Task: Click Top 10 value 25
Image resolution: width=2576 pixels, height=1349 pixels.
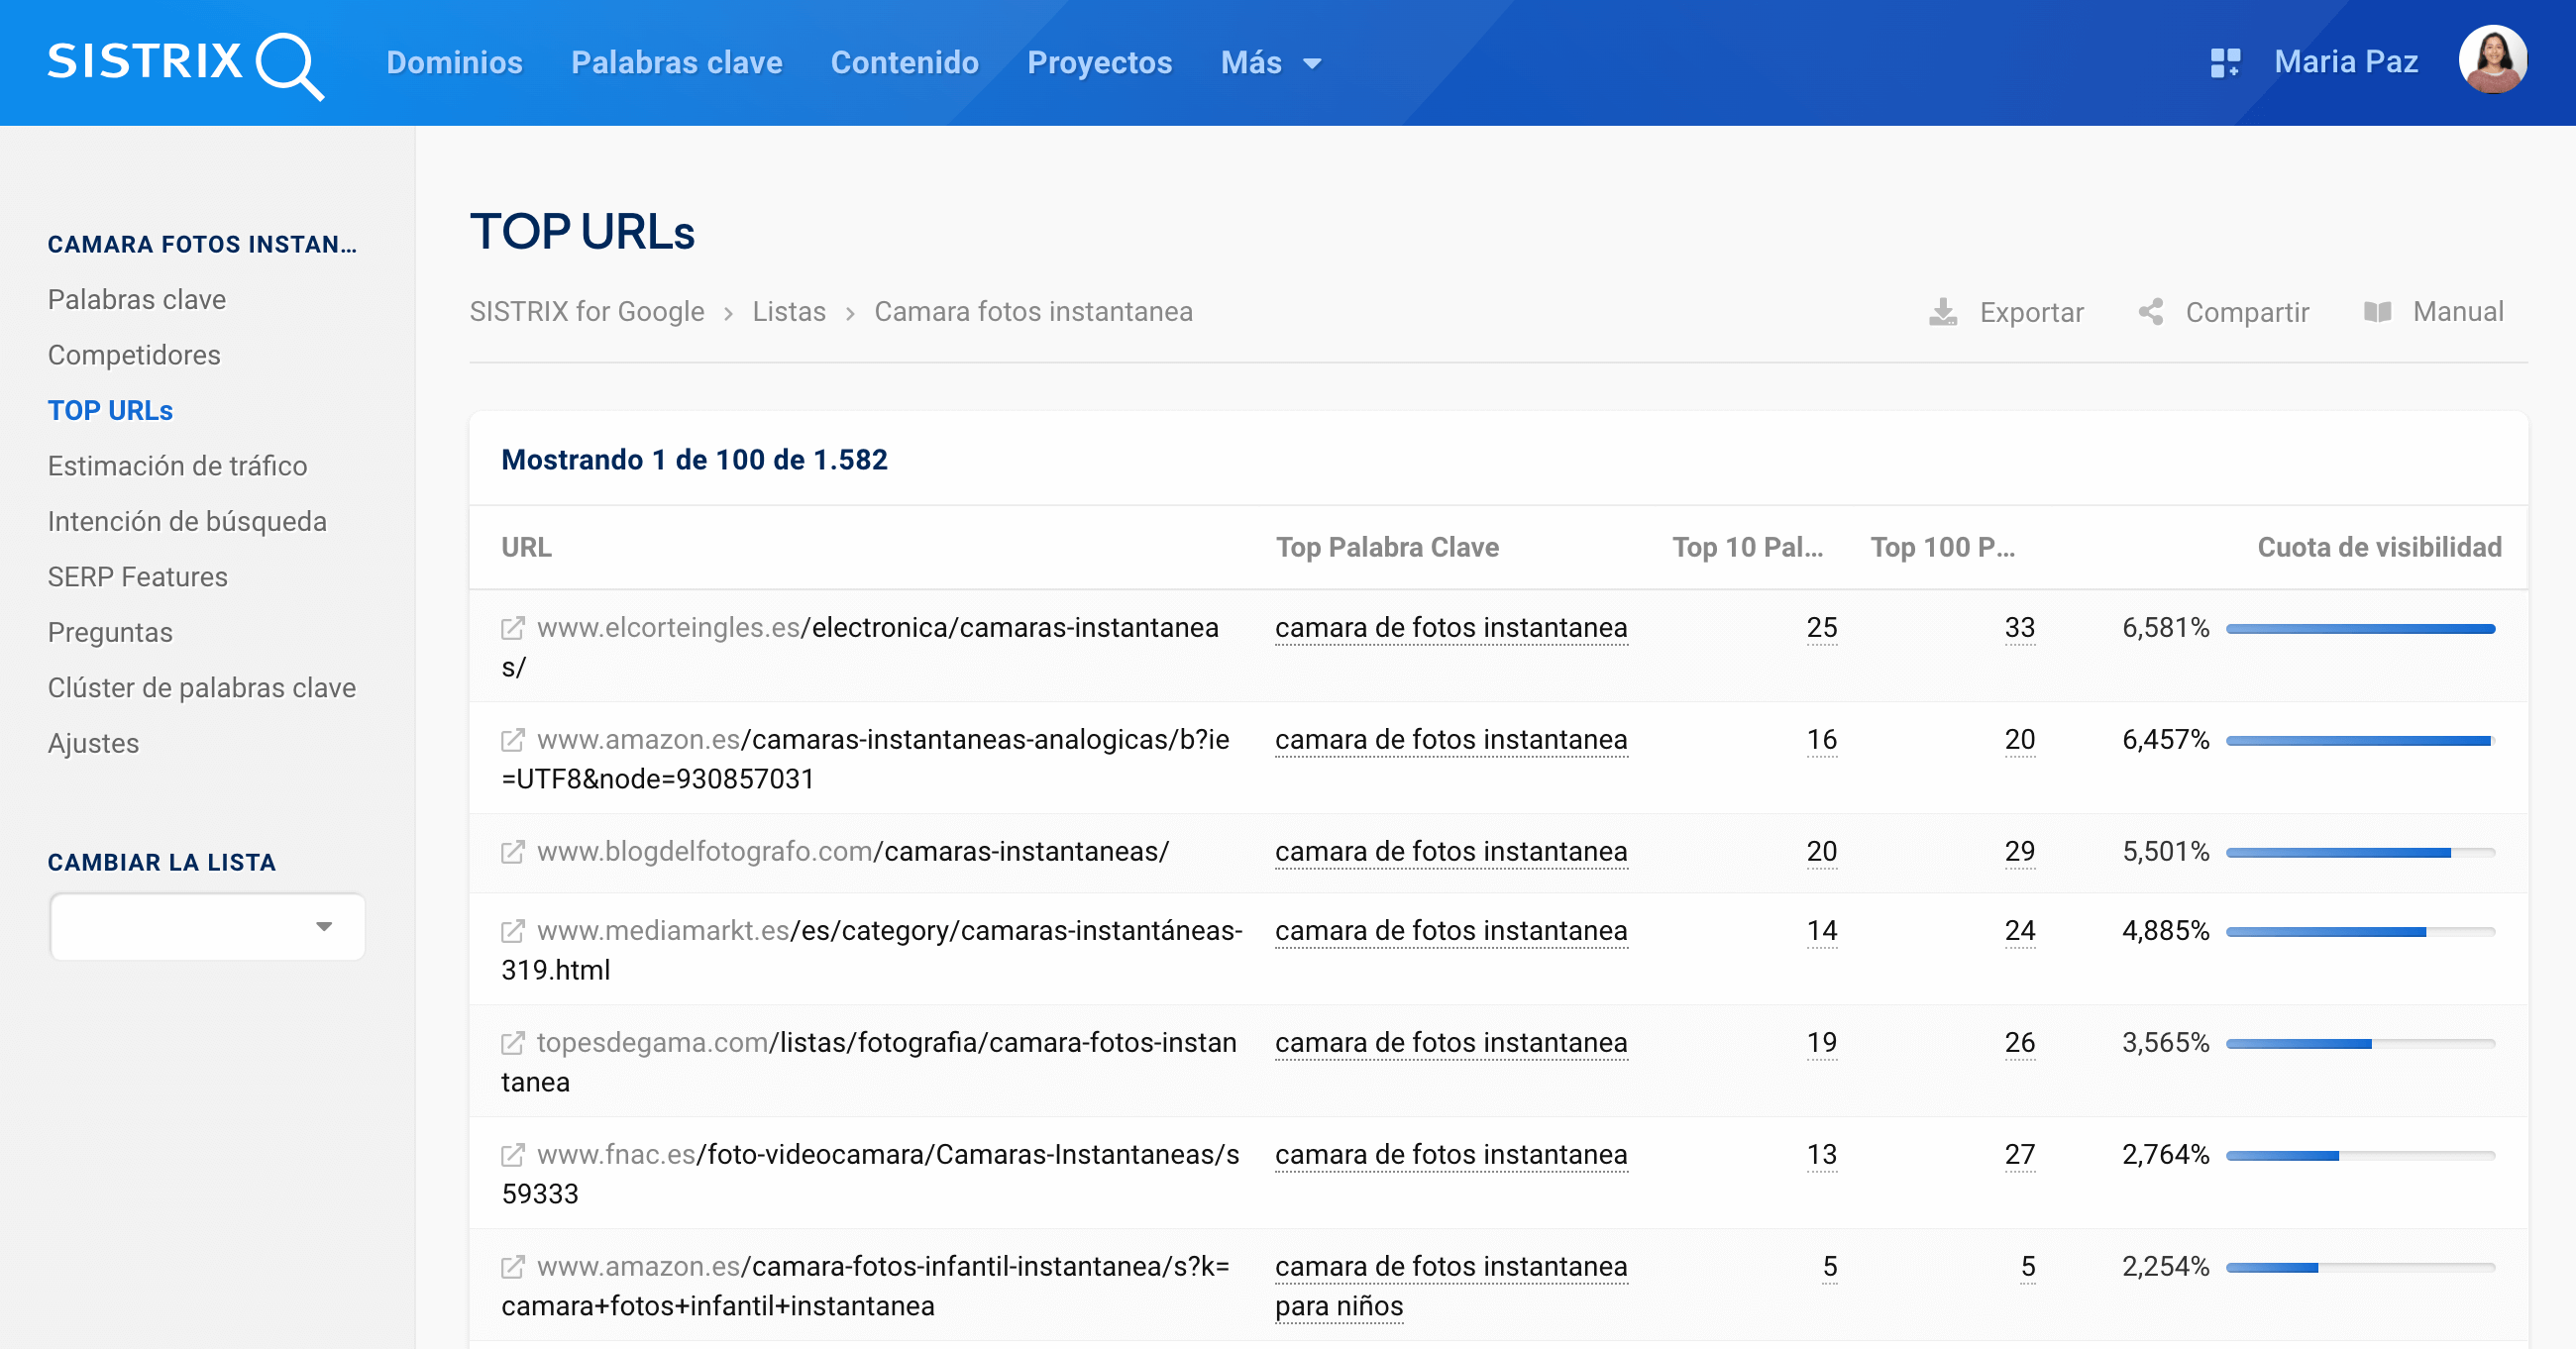Action: click(1821, 628)
